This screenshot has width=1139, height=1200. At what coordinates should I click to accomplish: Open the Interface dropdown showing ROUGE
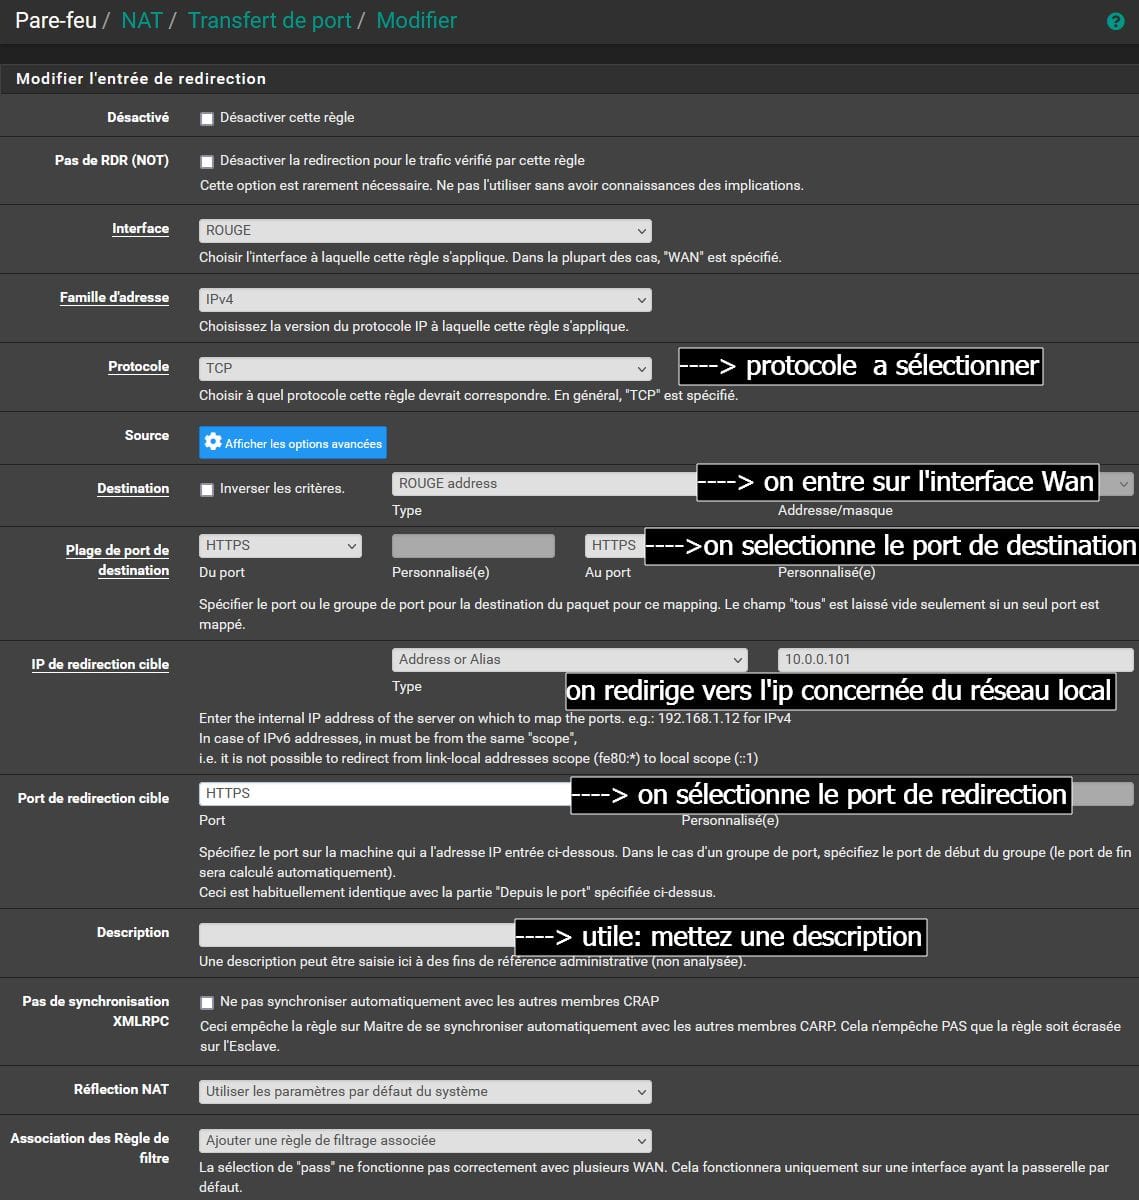pos(425,230)
